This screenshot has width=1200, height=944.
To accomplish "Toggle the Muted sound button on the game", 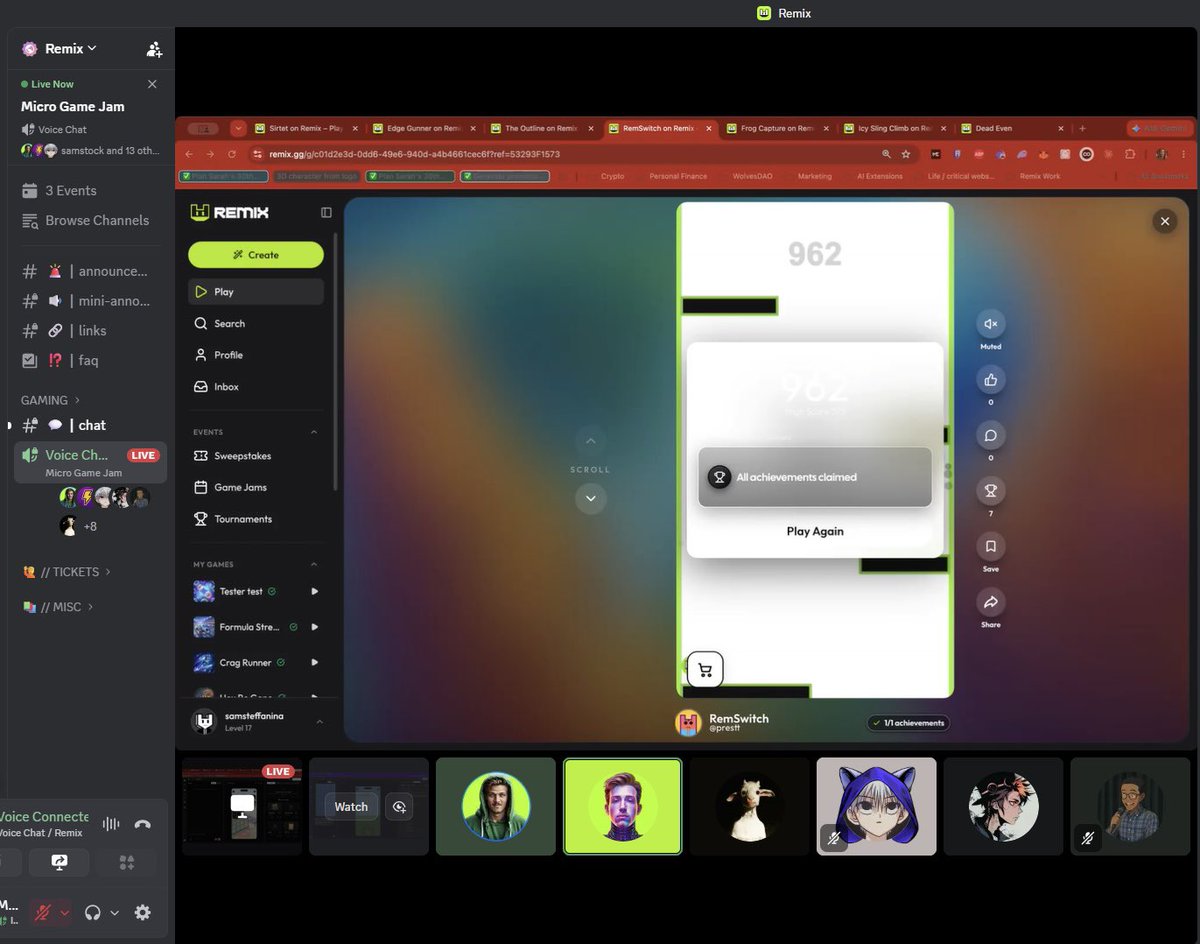I will [990, 324].
